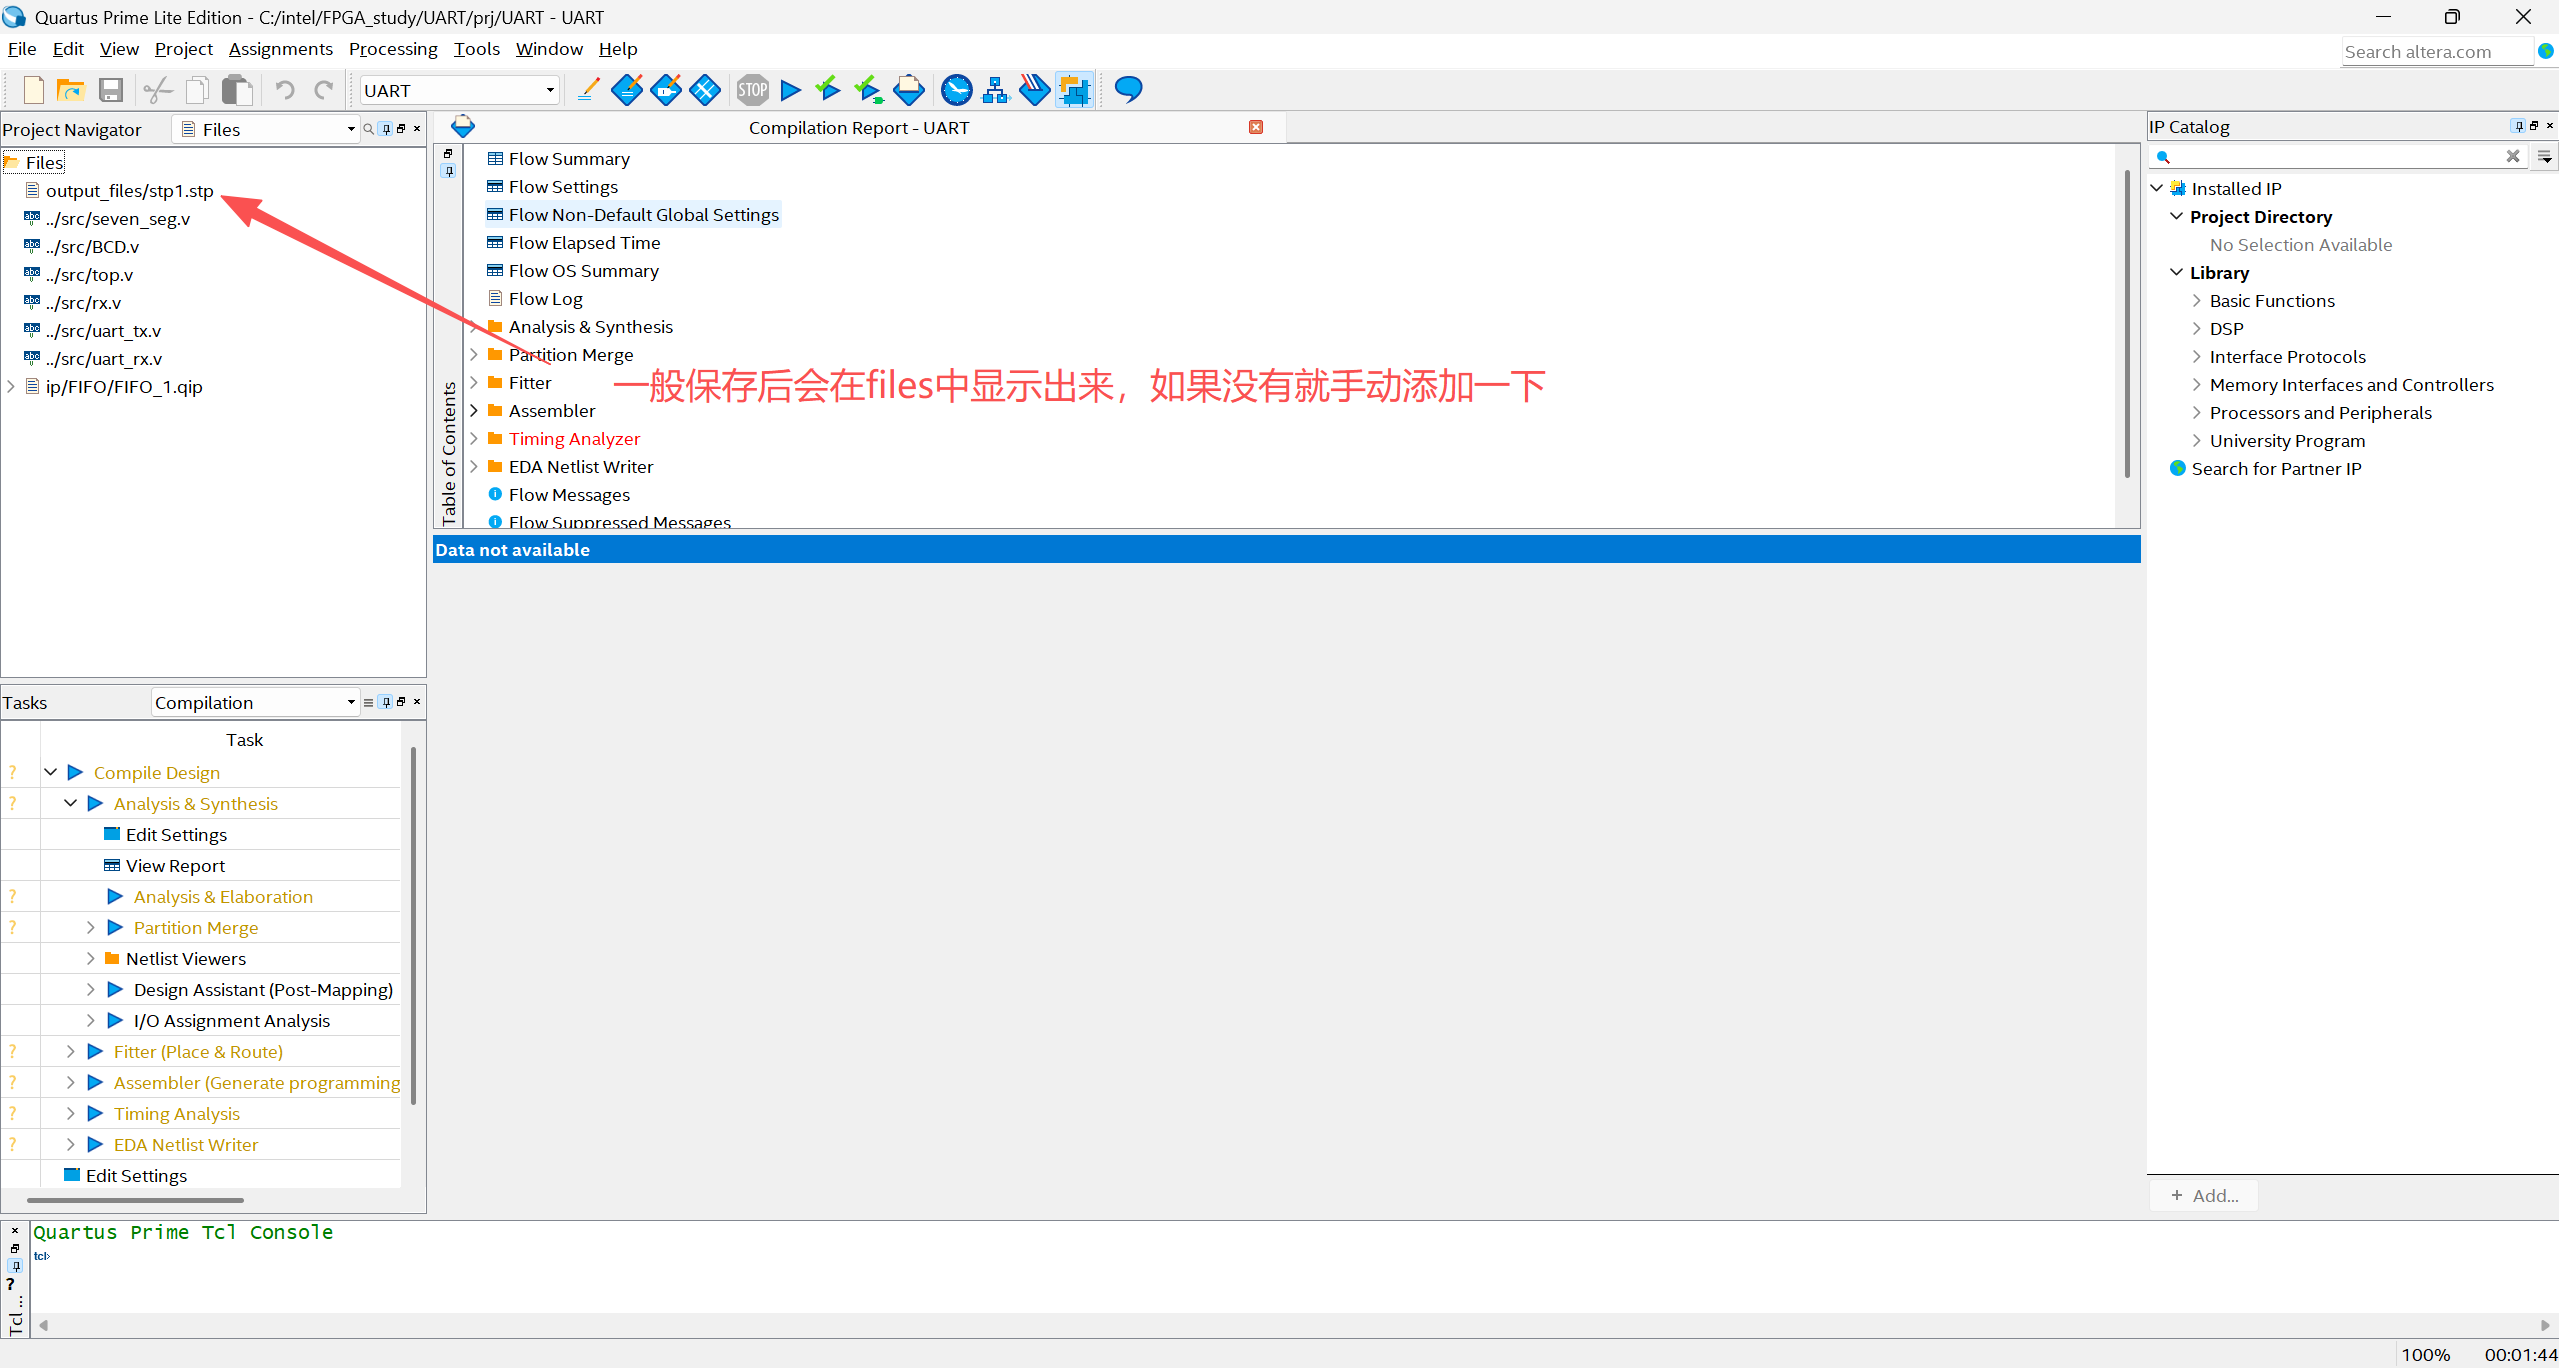This screenshot has width=2559, height=1368.
Task: Create a new file from the toolbar
Action: coord(33,90)
